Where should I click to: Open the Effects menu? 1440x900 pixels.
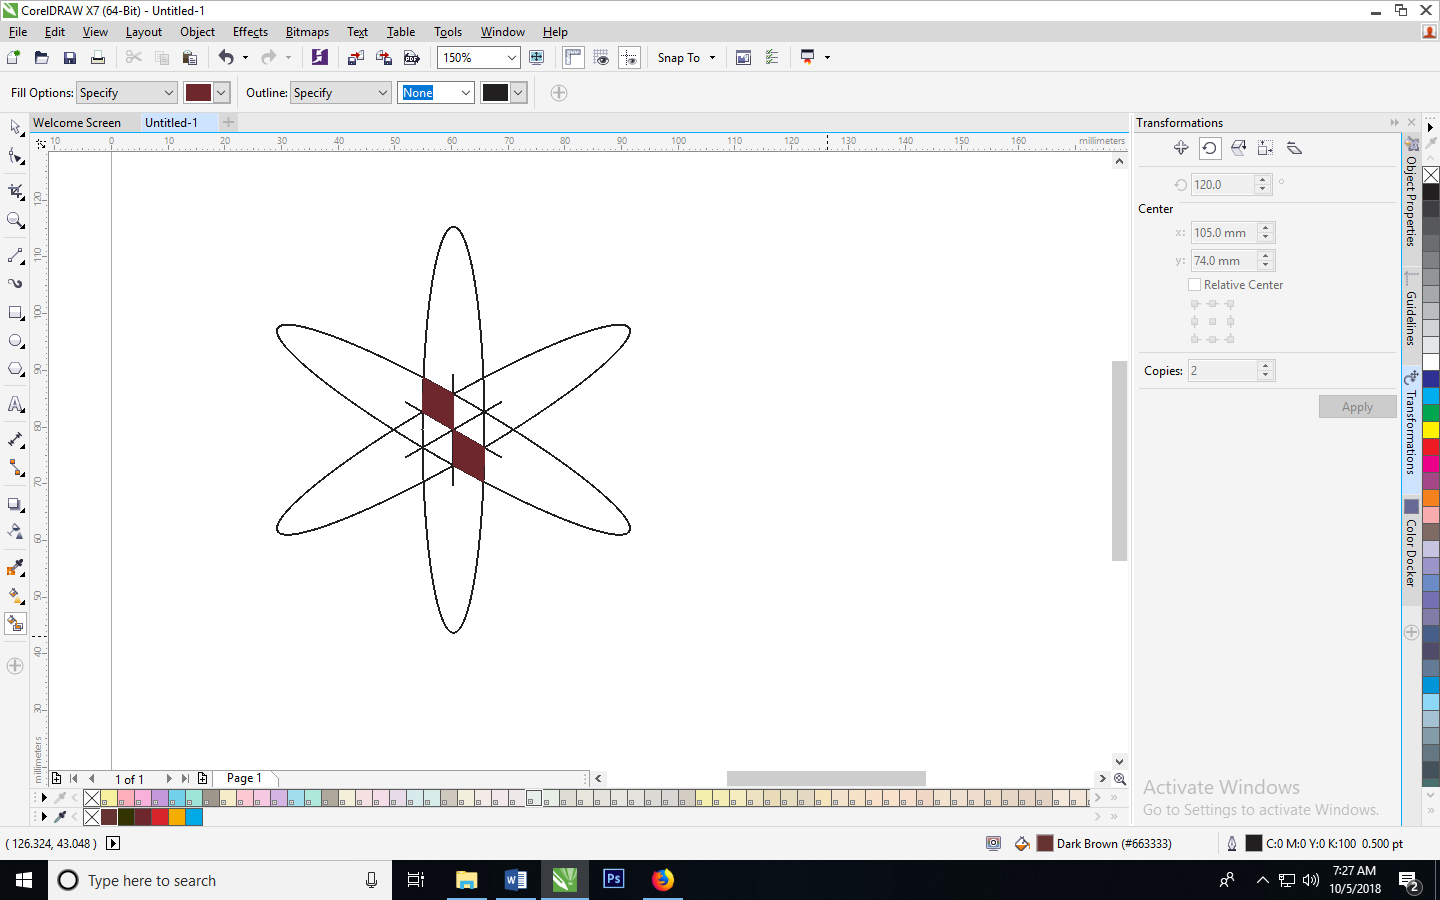click(250, 32)
